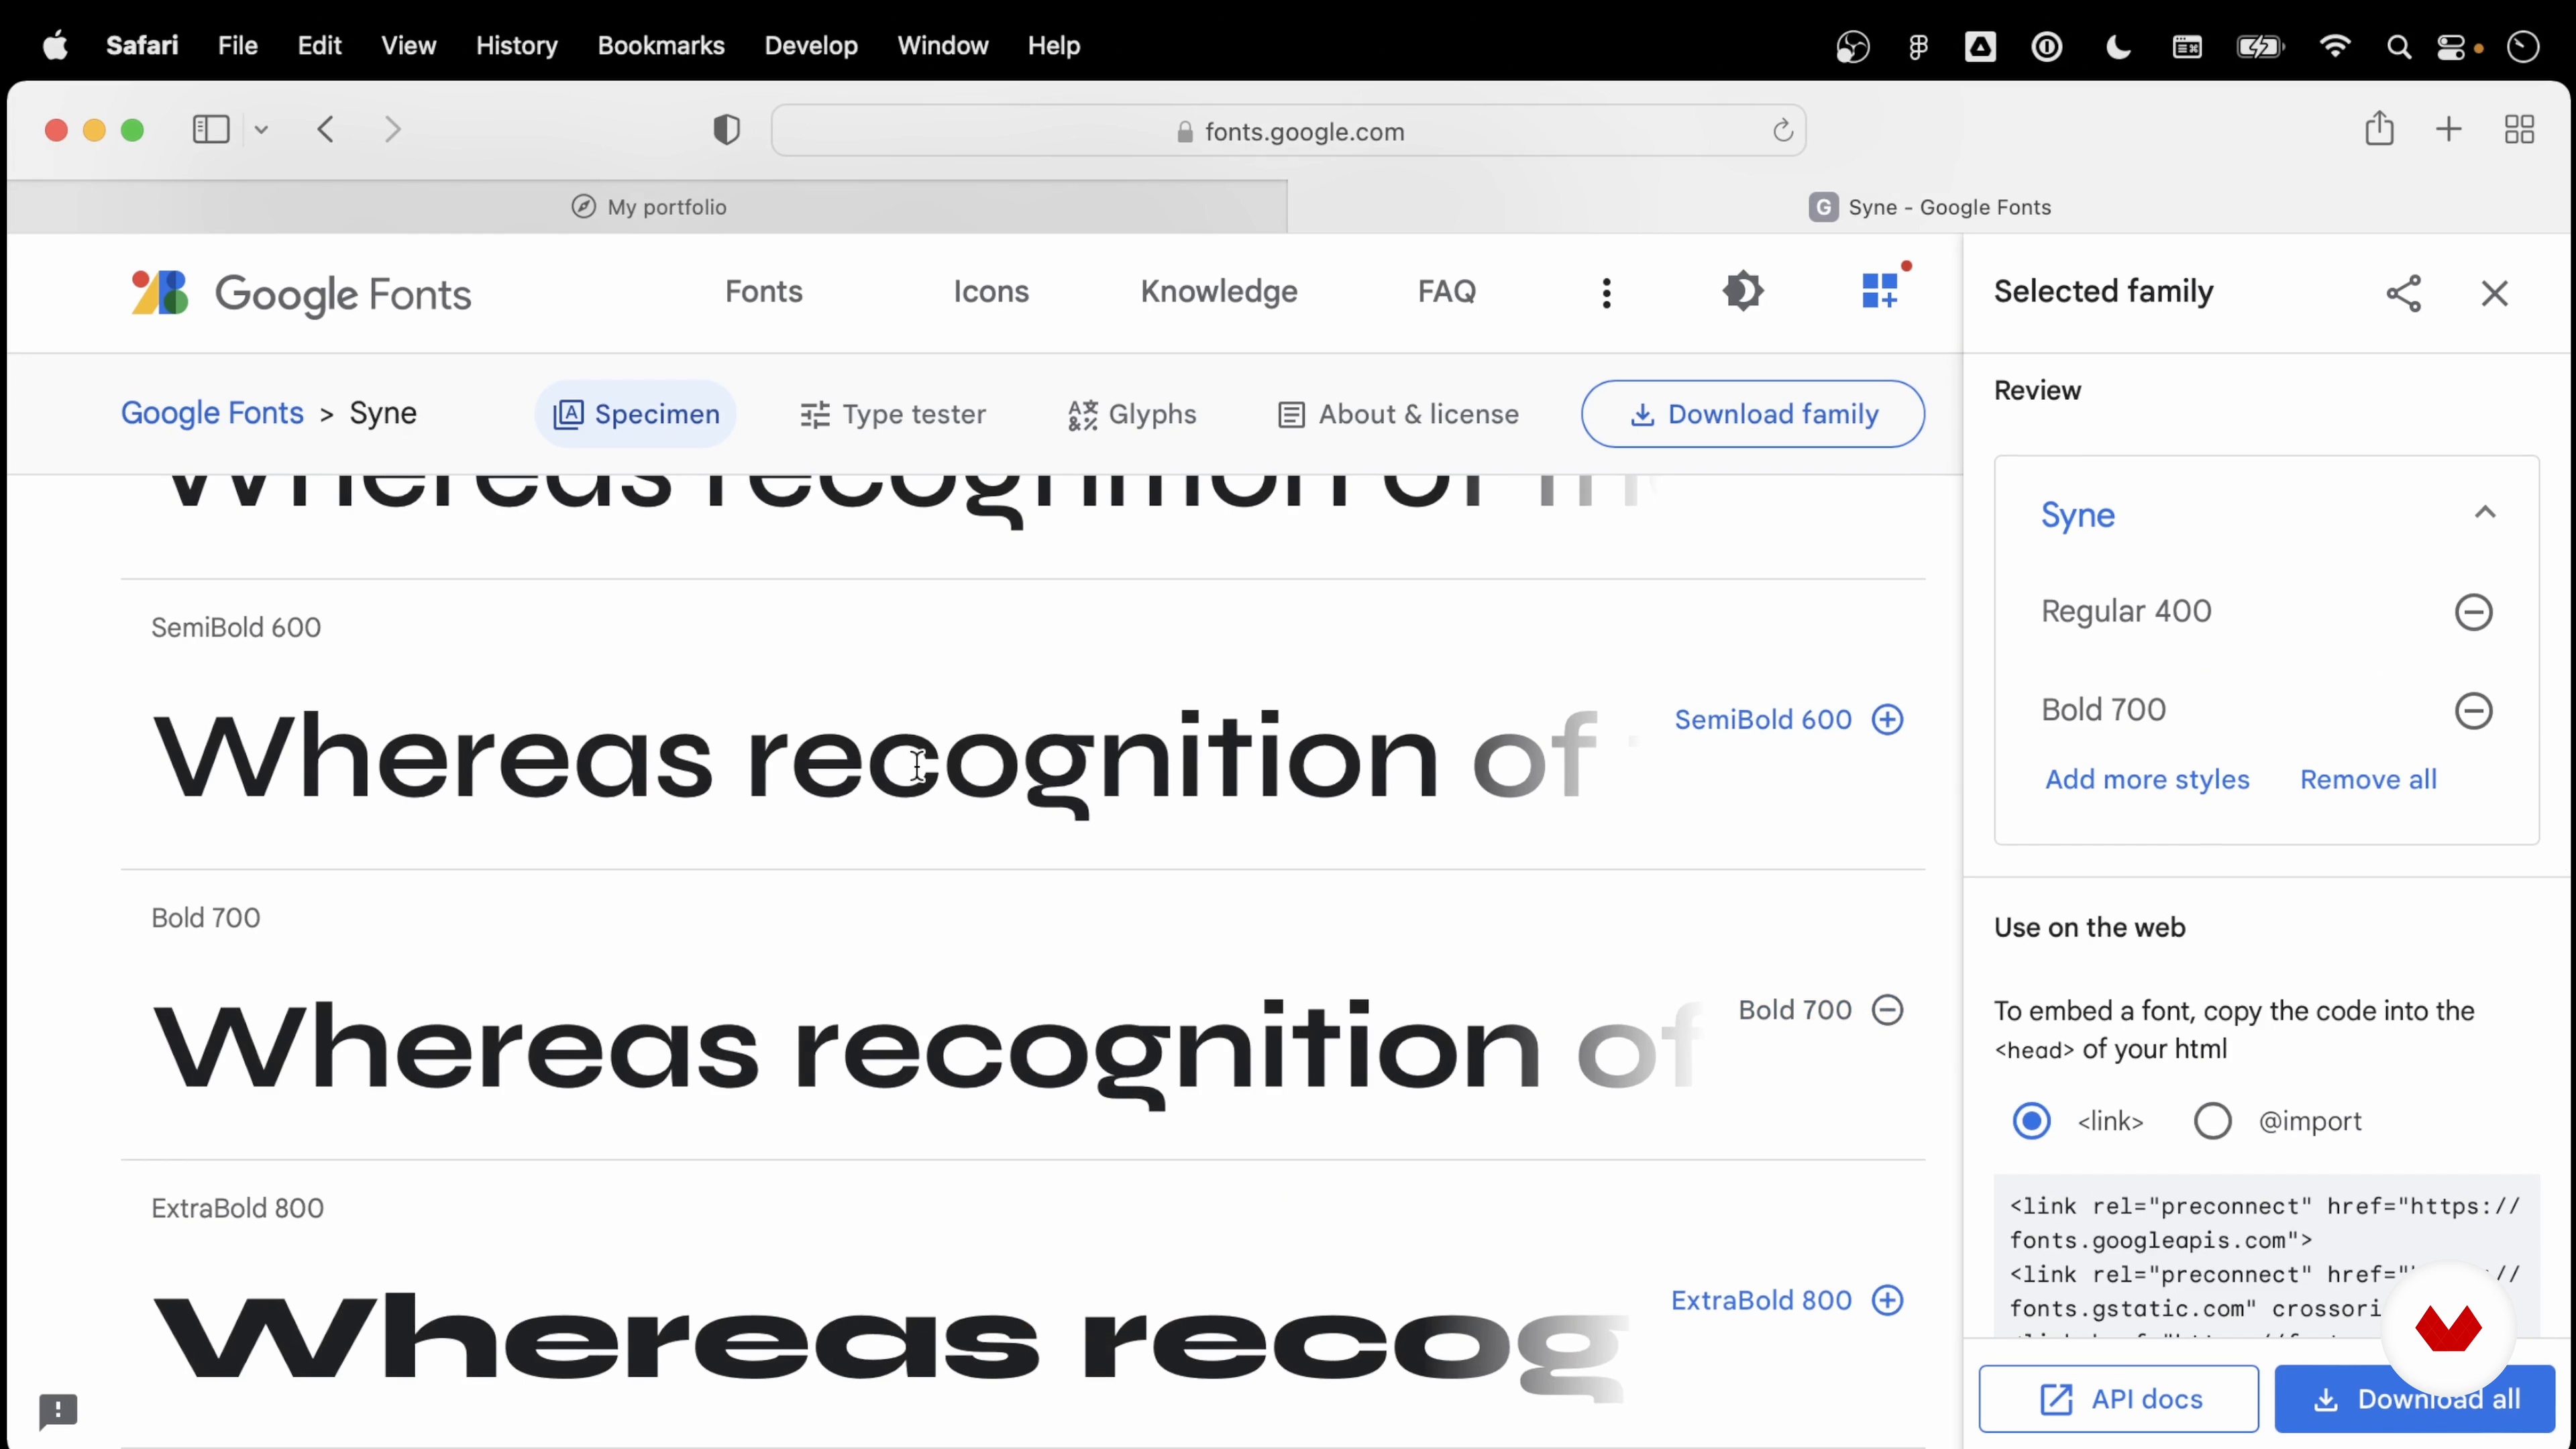The image size is (2576, 1449).
Task: Open the Icons nav item
Action: point(991,292)
